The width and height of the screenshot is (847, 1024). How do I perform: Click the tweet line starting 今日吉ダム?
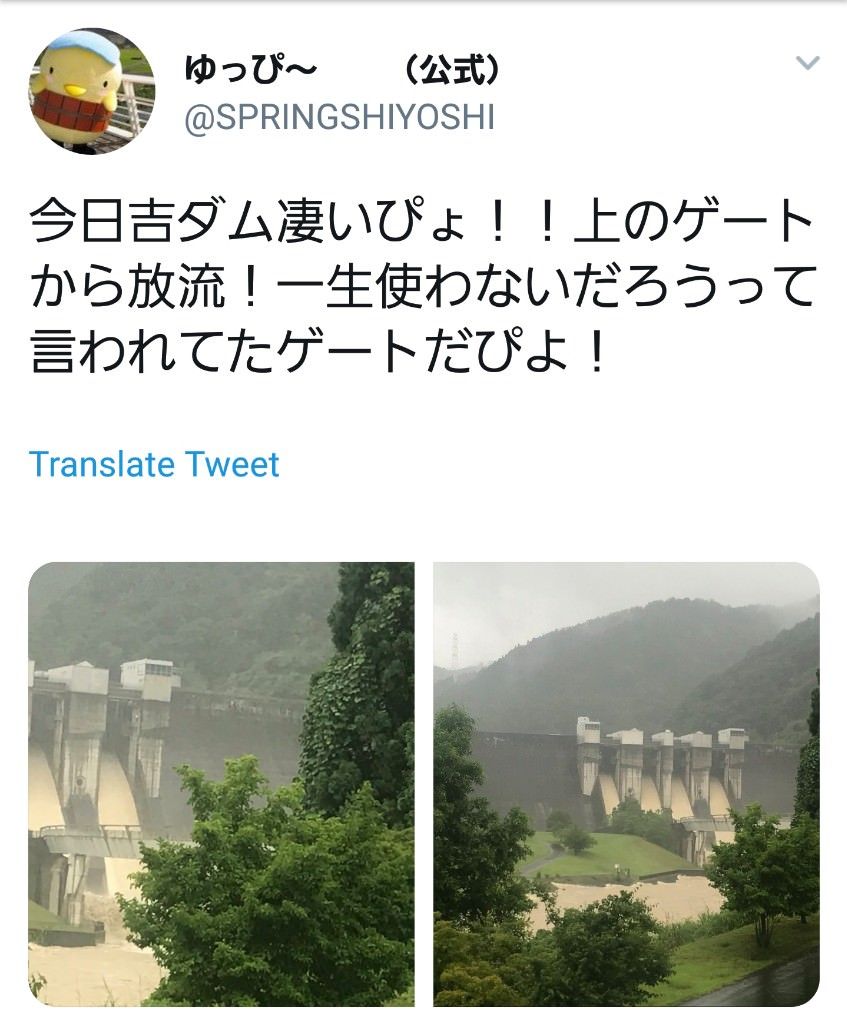point(422,222)
